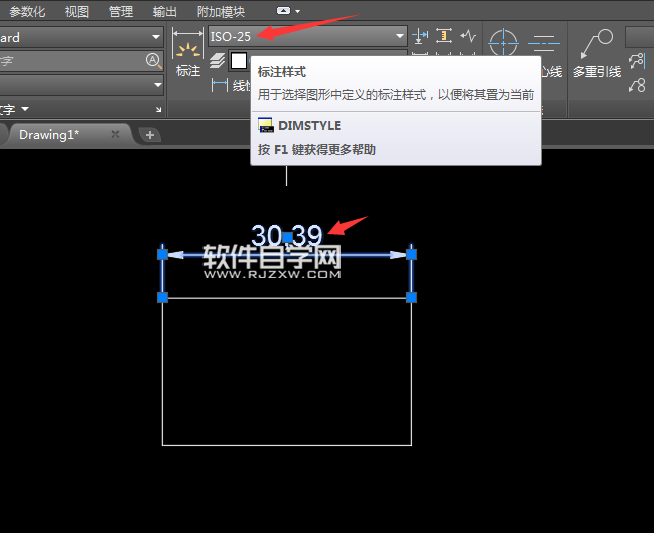Image resolution: width=654 pixels, height=533 pixels.
Task: Close the Drawing1* tab
Action: (x=116, y=134)
